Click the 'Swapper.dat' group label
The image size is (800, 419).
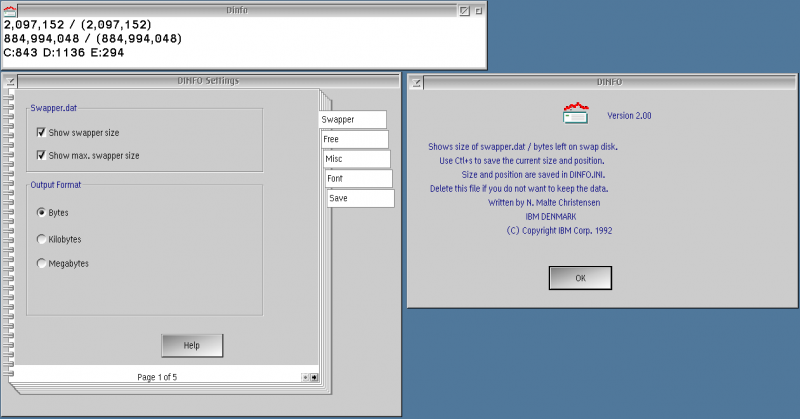click(x=54, y=108)
